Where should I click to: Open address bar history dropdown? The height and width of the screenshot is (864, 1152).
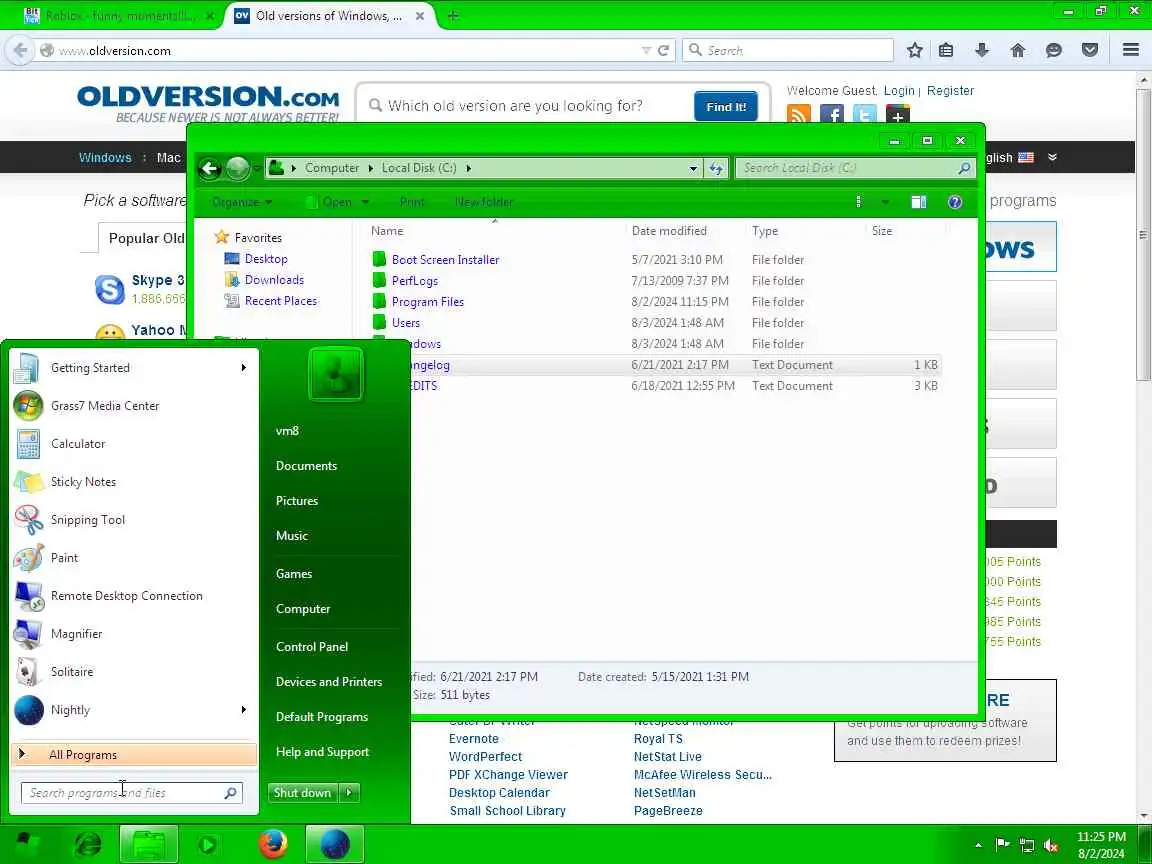(x=693, y=168)
